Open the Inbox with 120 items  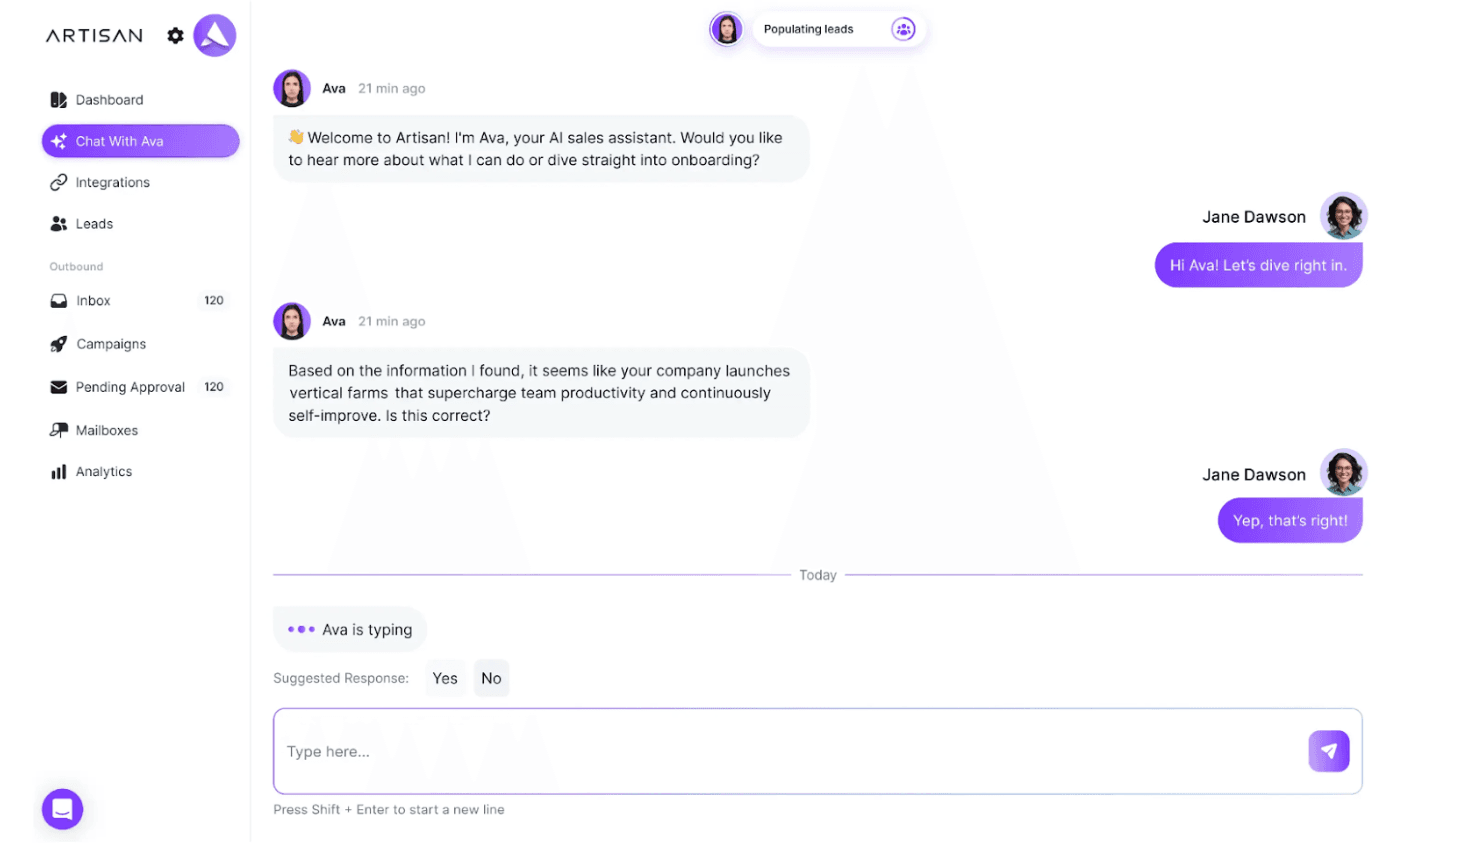pyautogui.click(x=93, y=301)
